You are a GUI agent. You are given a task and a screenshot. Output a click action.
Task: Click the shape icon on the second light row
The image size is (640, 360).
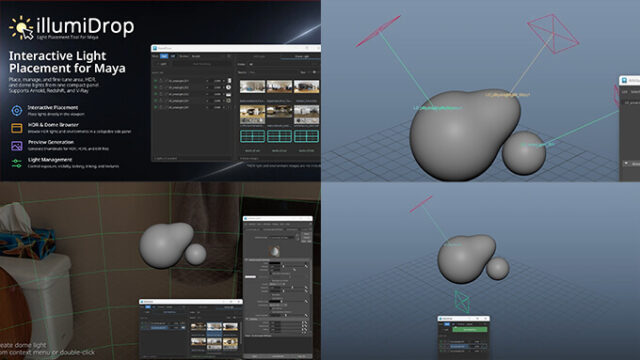click(229, 87)
